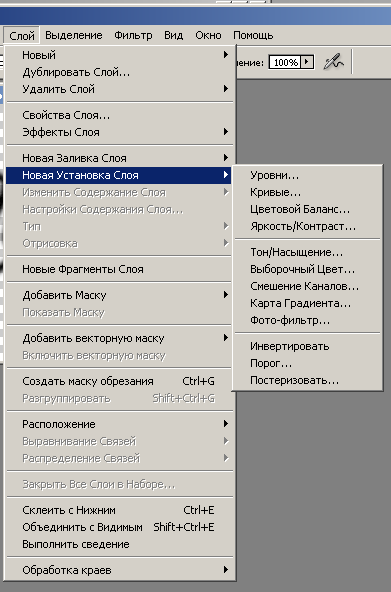Click the airbrush pen icon in options bar

click(x=334, y=62)
